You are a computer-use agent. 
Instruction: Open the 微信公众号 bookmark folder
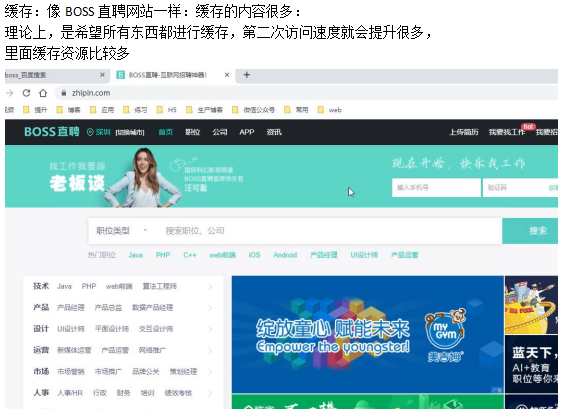click(x=253, y=110)
